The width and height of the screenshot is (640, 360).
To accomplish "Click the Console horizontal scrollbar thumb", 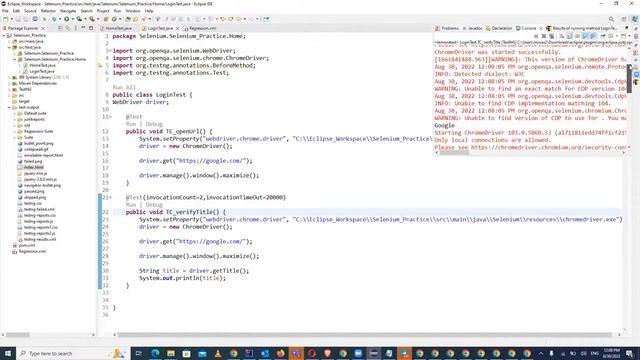I will tap(454, 153).
